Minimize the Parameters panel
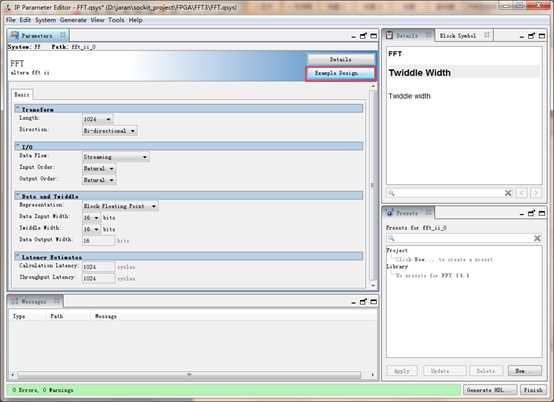This screenshot has width=554, height=402. (354, 36)
